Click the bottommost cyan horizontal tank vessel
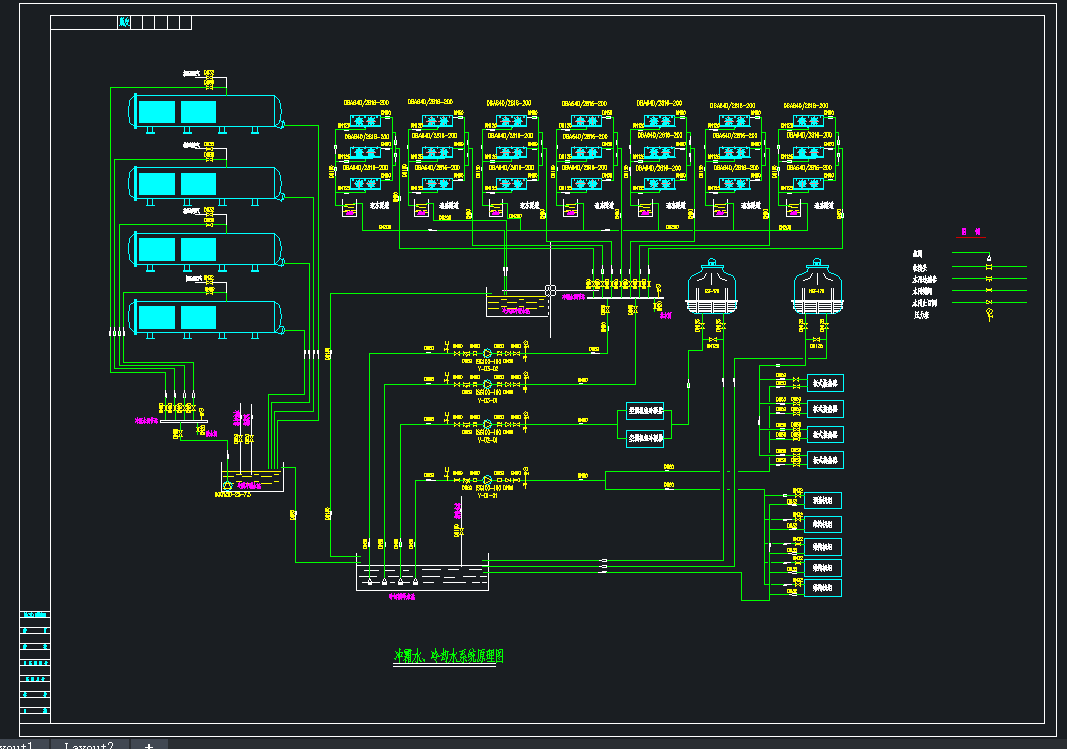This screenshot has width=1067, height=749. pyautogui.click(x=205, y=317)
